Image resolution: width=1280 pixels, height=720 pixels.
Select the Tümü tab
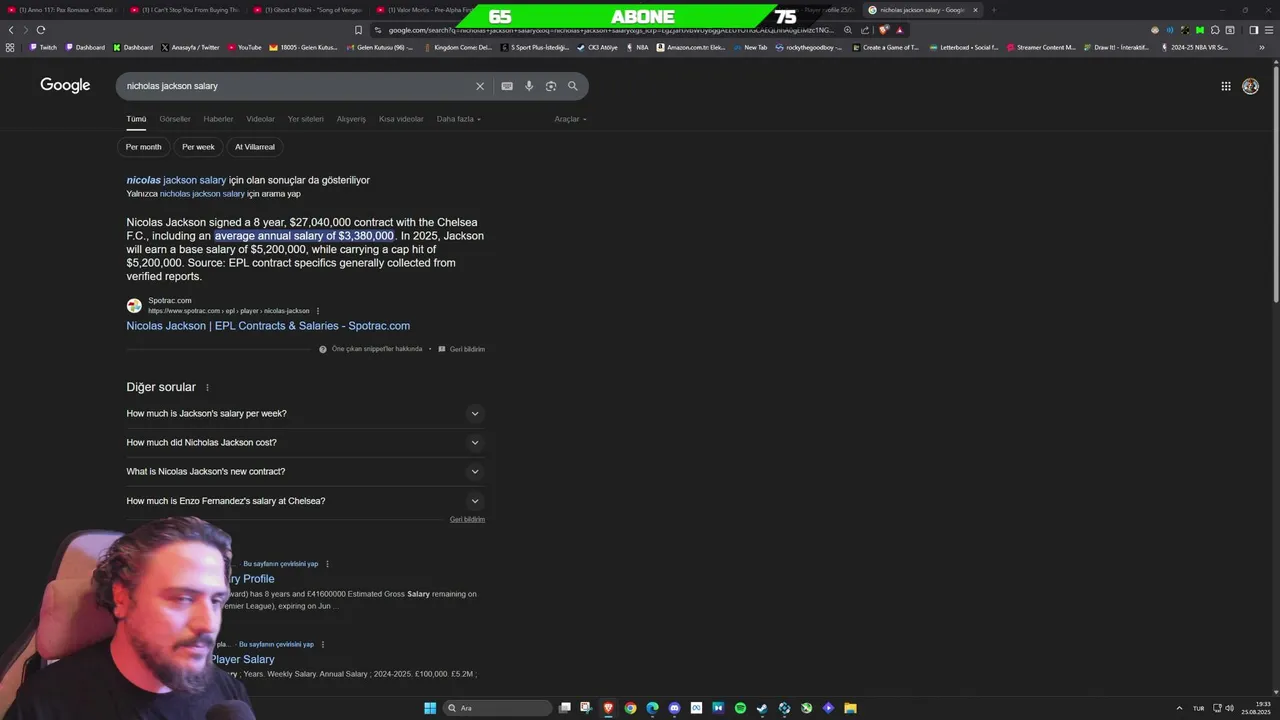(x=136, y=119)
